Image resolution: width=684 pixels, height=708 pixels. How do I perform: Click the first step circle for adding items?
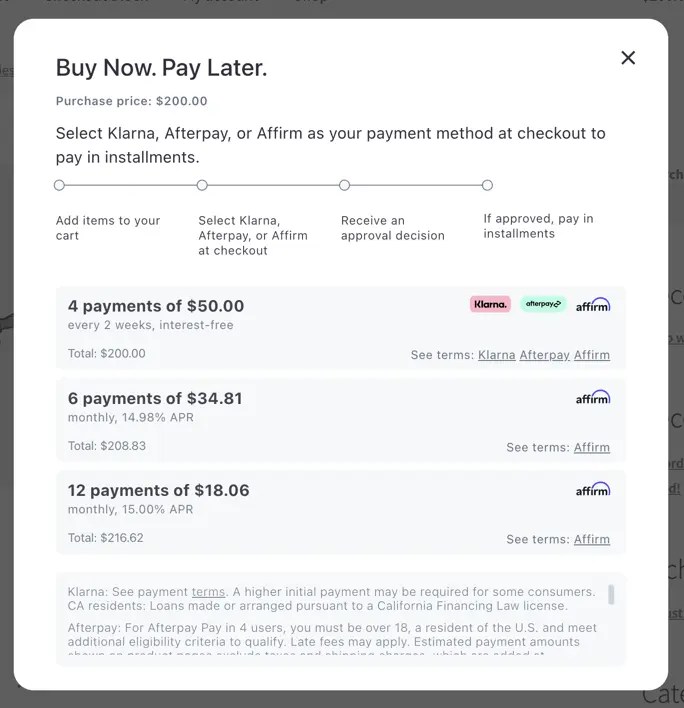point(59,185)
